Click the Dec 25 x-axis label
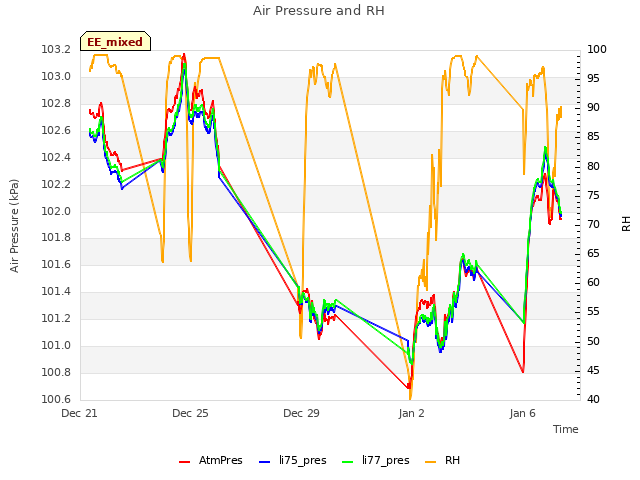This screenshot has height=480, width=640. click(190, 413)
